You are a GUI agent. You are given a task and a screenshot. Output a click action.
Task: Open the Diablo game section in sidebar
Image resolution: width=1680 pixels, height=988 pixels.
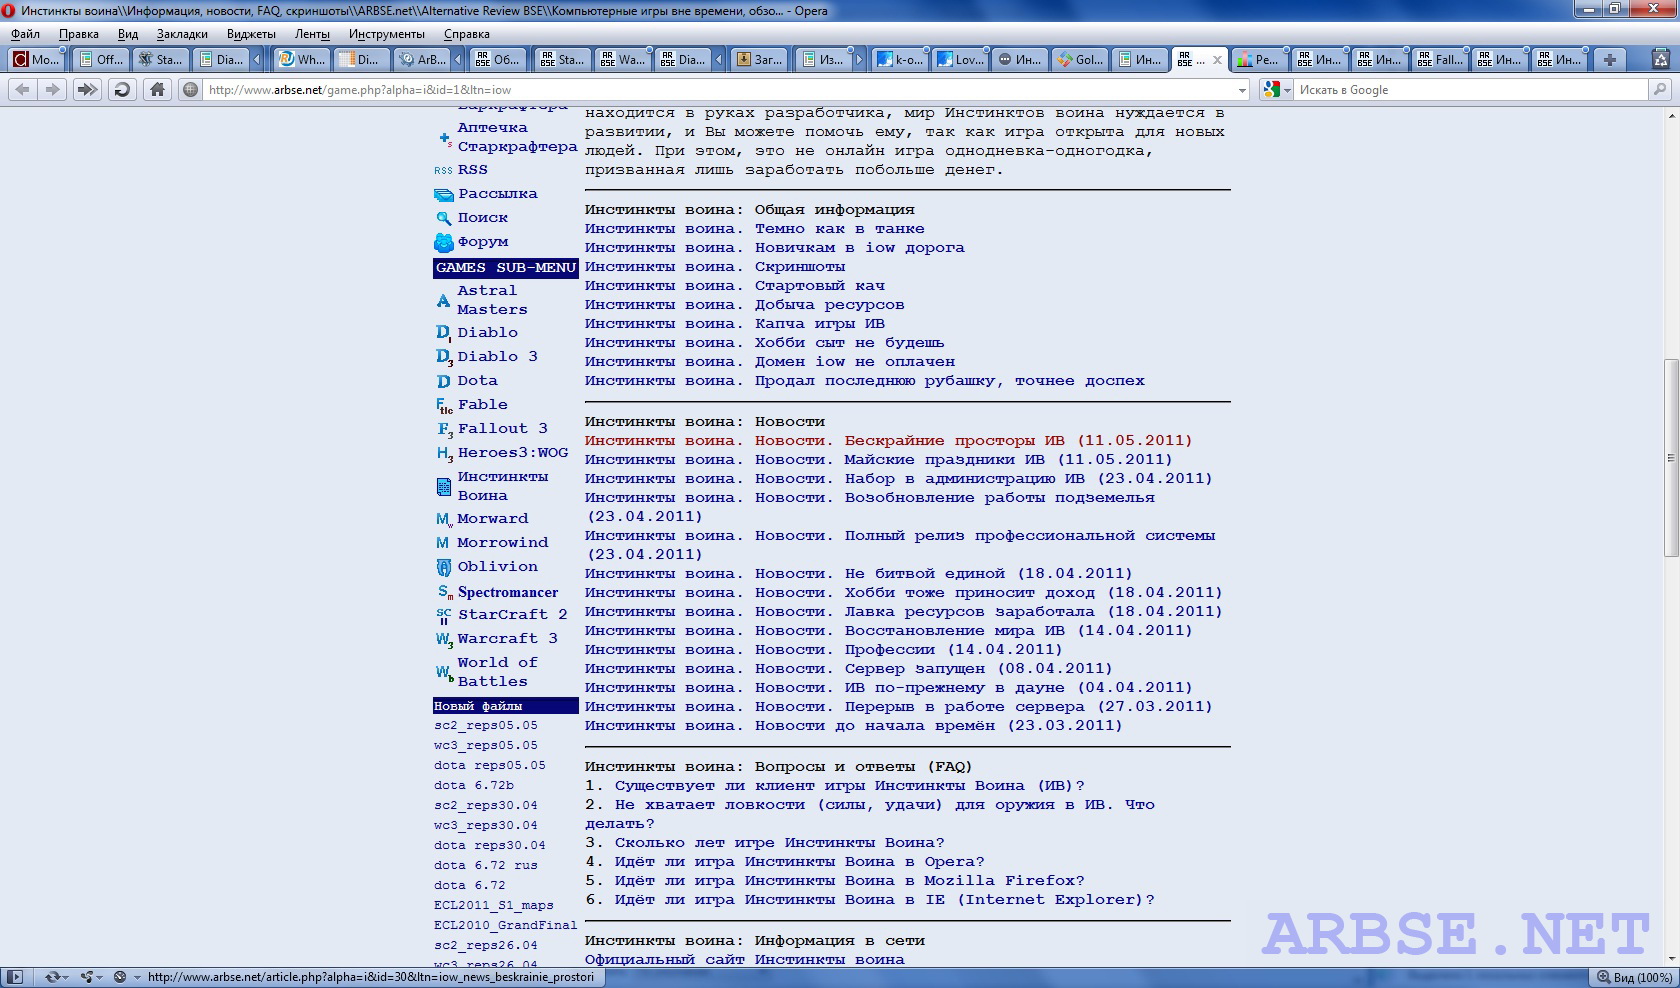pyautogui.click(x=487, y=333)
